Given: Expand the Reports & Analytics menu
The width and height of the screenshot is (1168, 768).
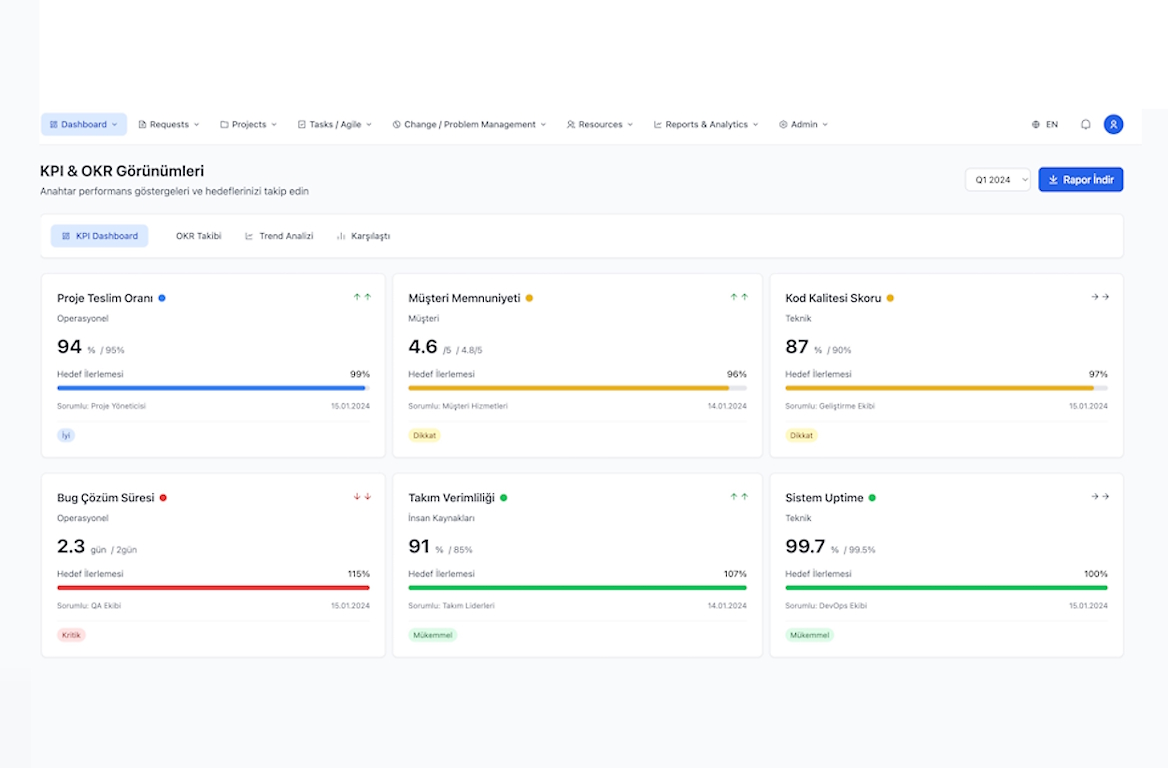Looking at the screenshot, I should [x=706, y=125].
